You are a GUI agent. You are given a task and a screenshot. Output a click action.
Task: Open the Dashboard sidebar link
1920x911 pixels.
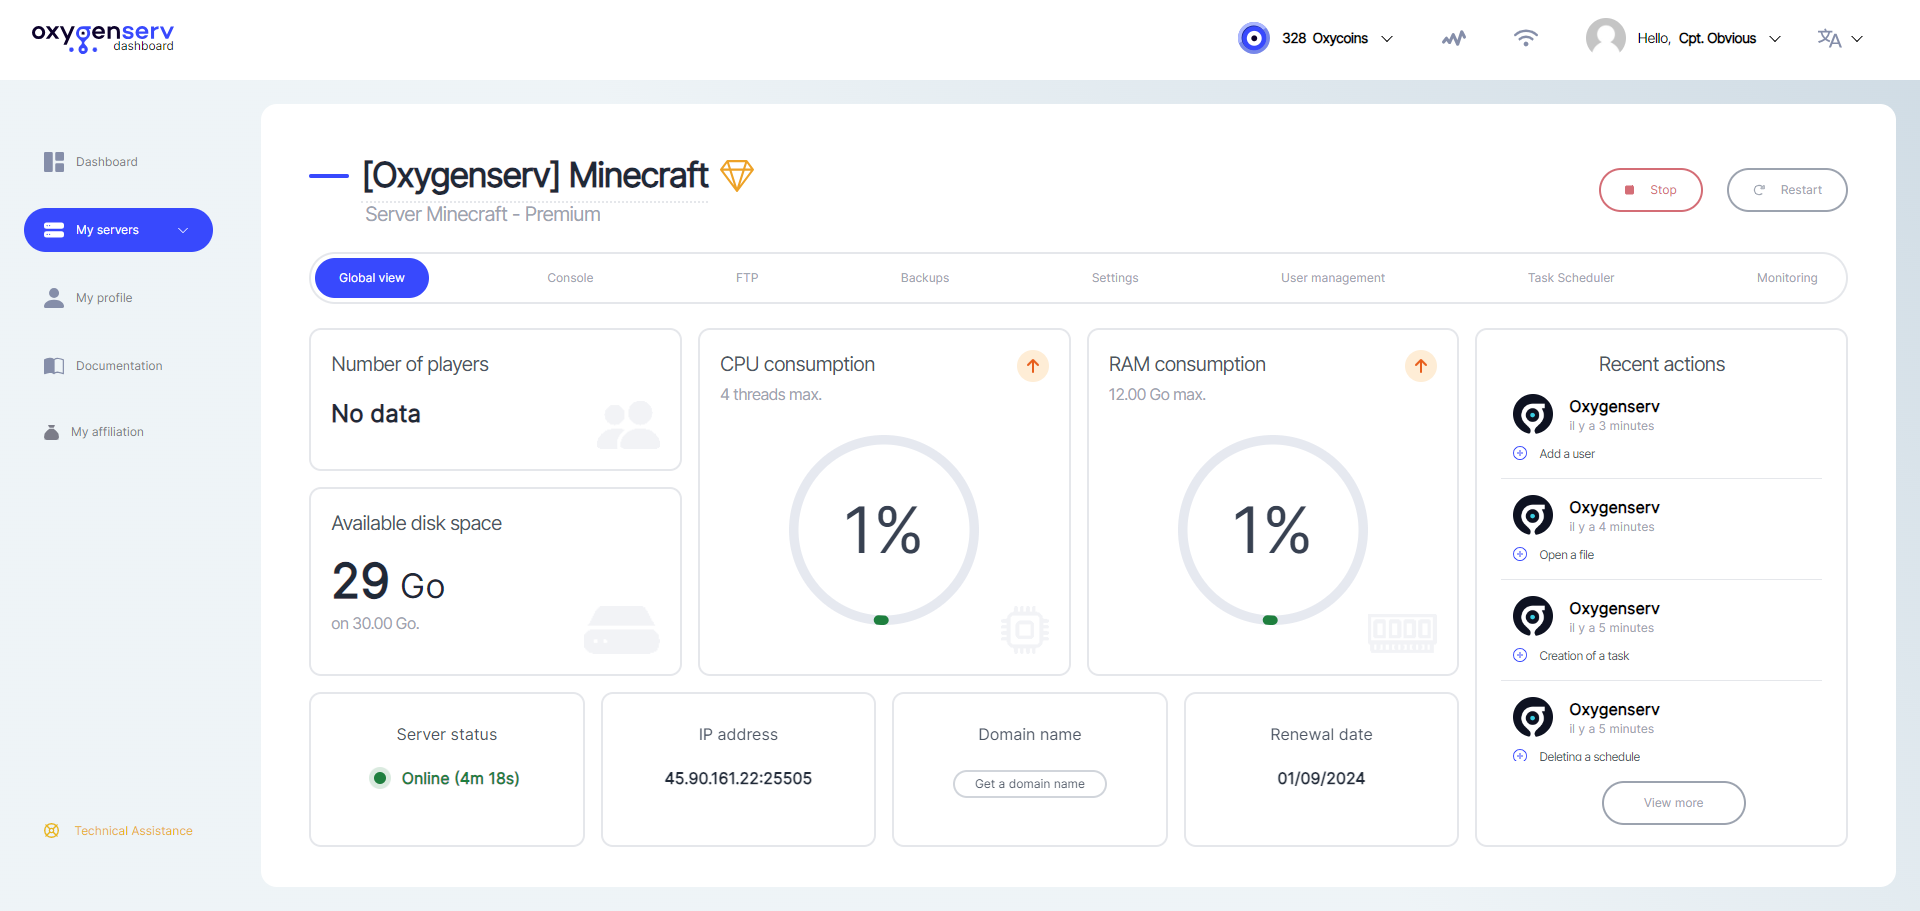[107, 162]
